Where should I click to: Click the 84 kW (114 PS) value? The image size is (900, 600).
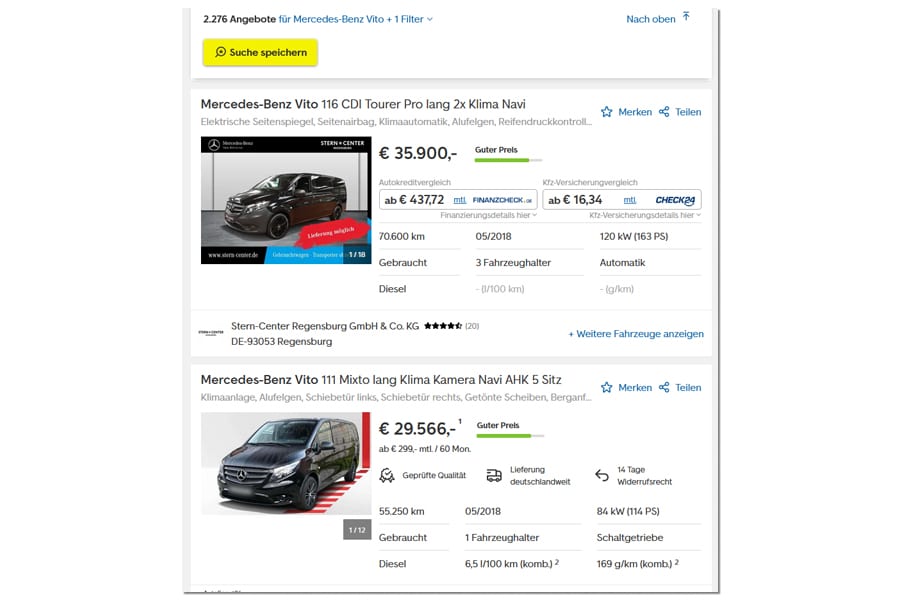tap(628, 511)
